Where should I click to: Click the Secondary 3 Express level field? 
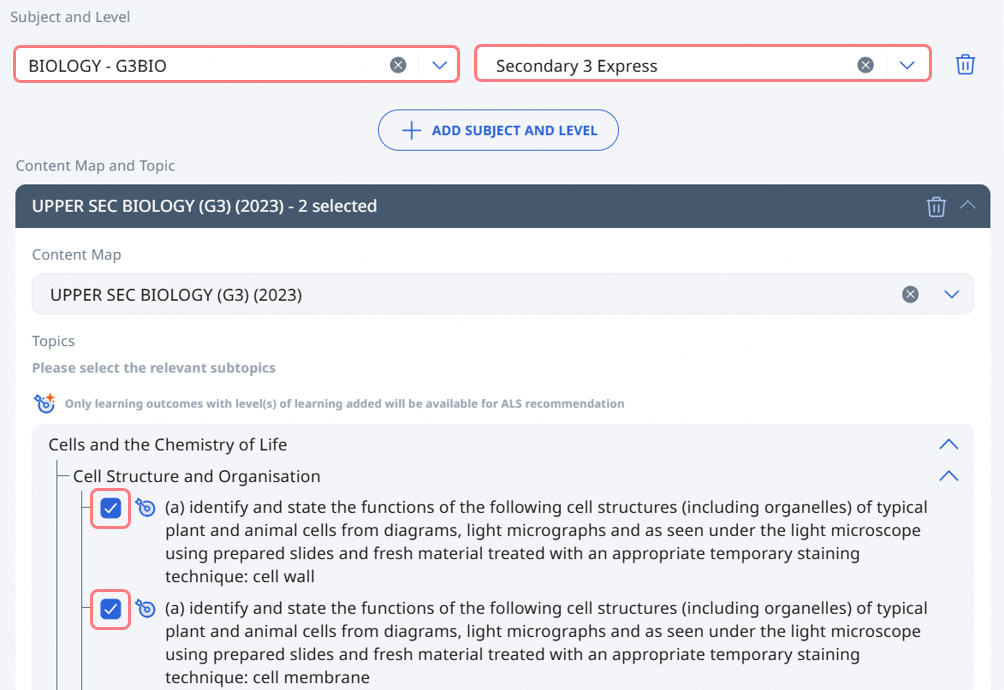(702, 65)
